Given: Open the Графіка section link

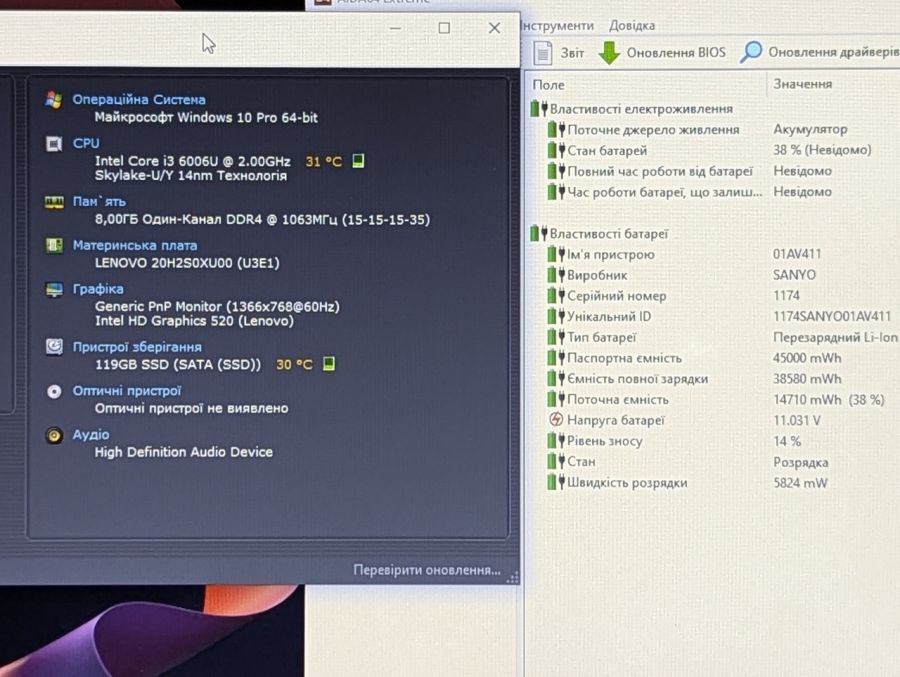Looking at the screenshot, I should click(98, 289).
